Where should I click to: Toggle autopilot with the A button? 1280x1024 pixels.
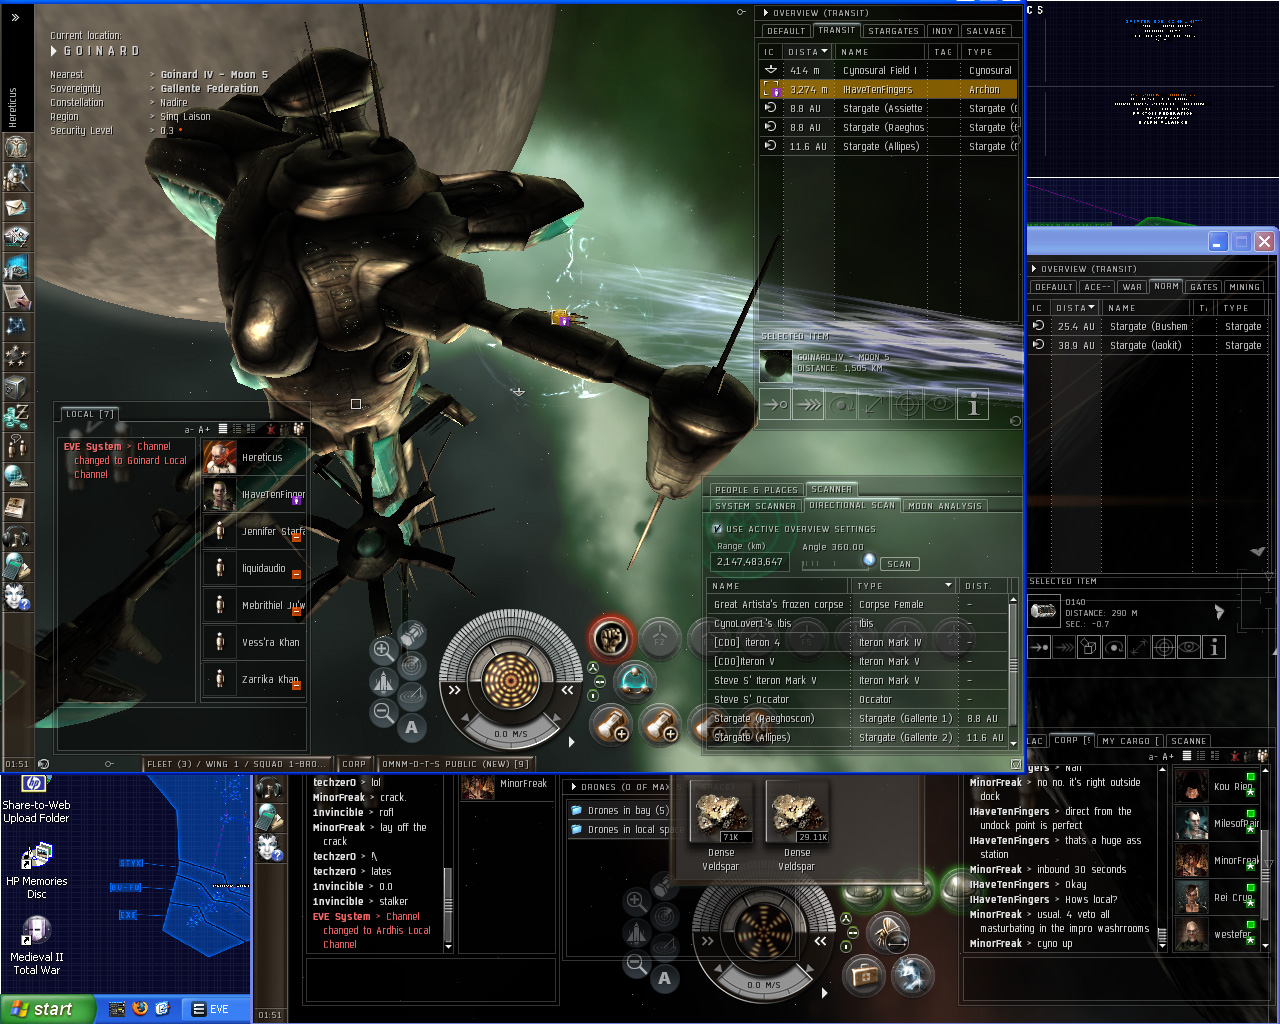pyautogui.click(x=412, y=727)
